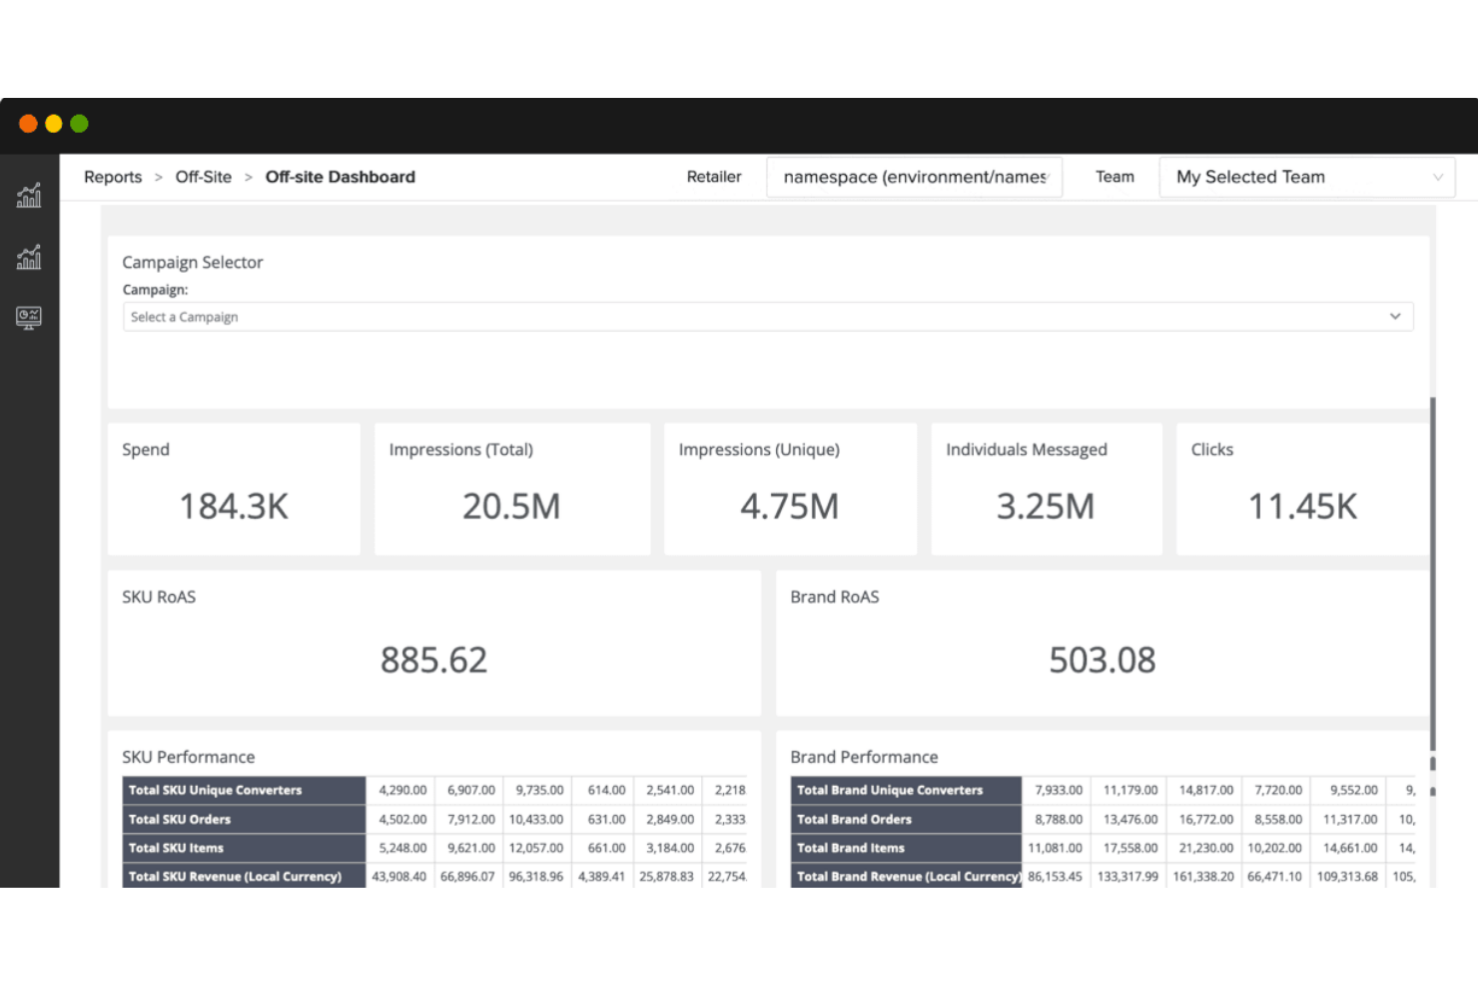This screenshot has height=987, width=1480.
Task: Click the second bar chart icon in sidebar
Action: pyautogui.click(x=29, y=257)
